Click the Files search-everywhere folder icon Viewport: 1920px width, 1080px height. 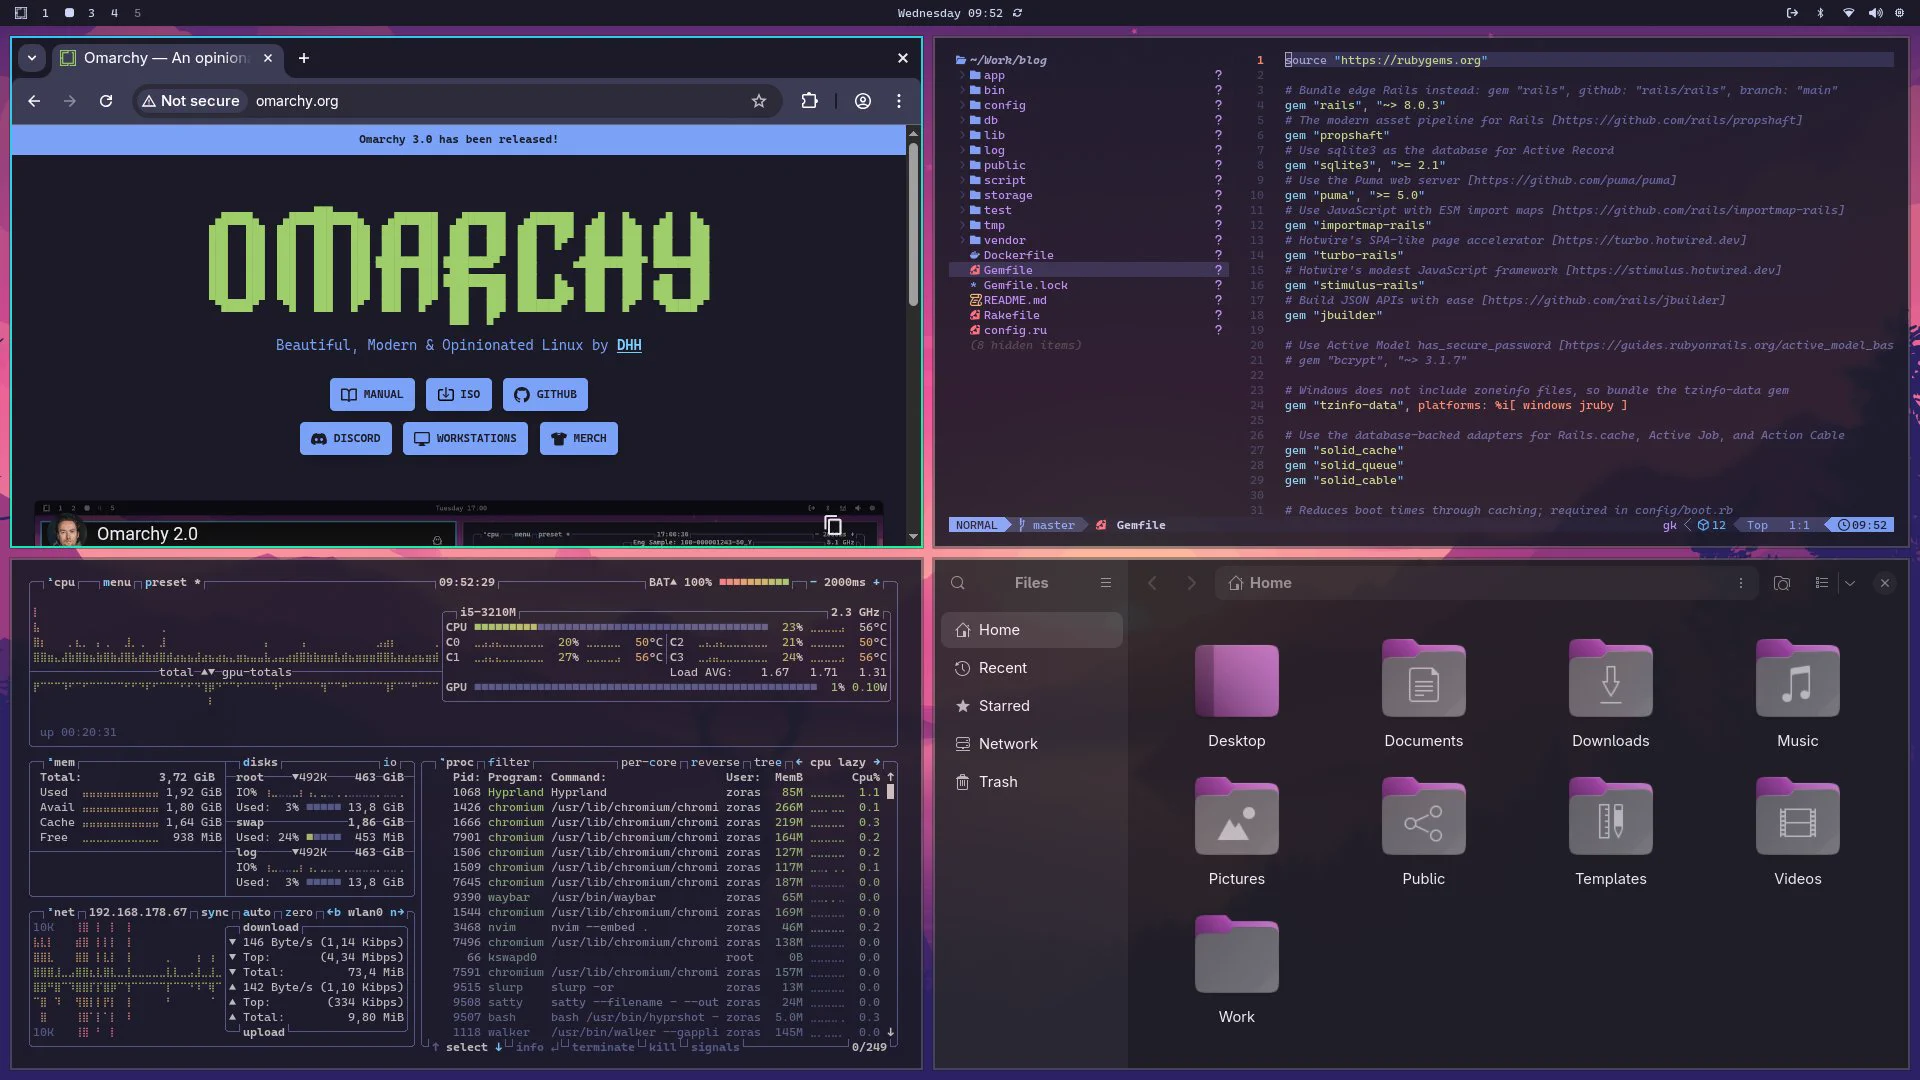[x=1782, y=583]
